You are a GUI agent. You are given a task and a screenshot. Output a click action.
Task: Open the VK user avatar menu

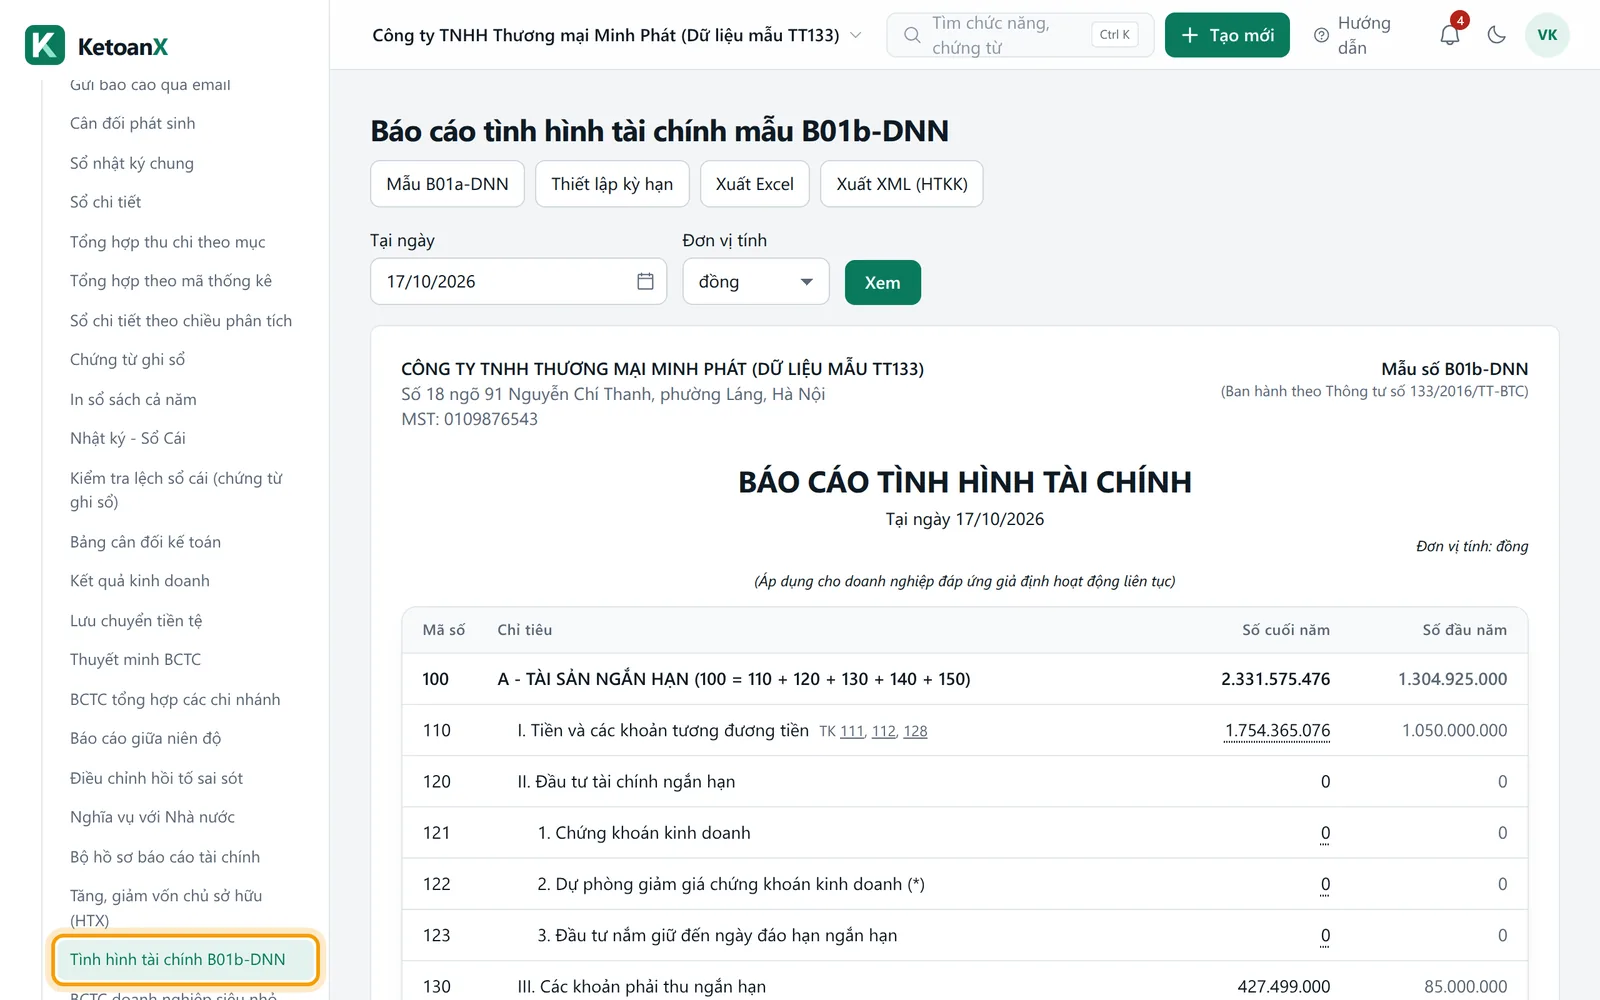coord(1547,35)
